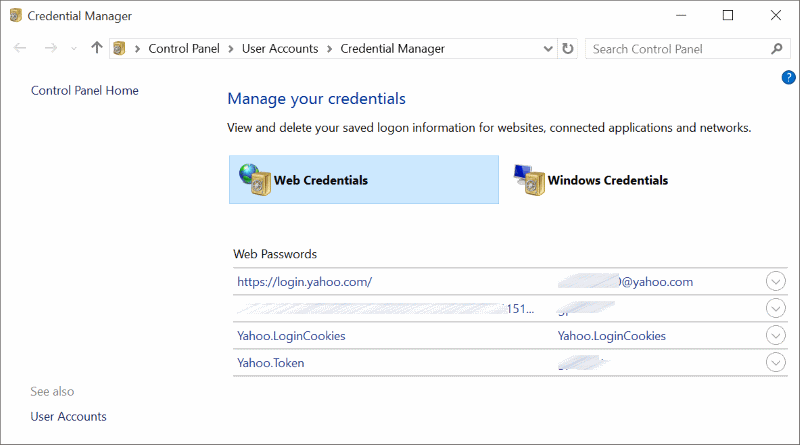Switch to Web Credentials tab
The image size is (800, 445).
(x=364, y=180)
